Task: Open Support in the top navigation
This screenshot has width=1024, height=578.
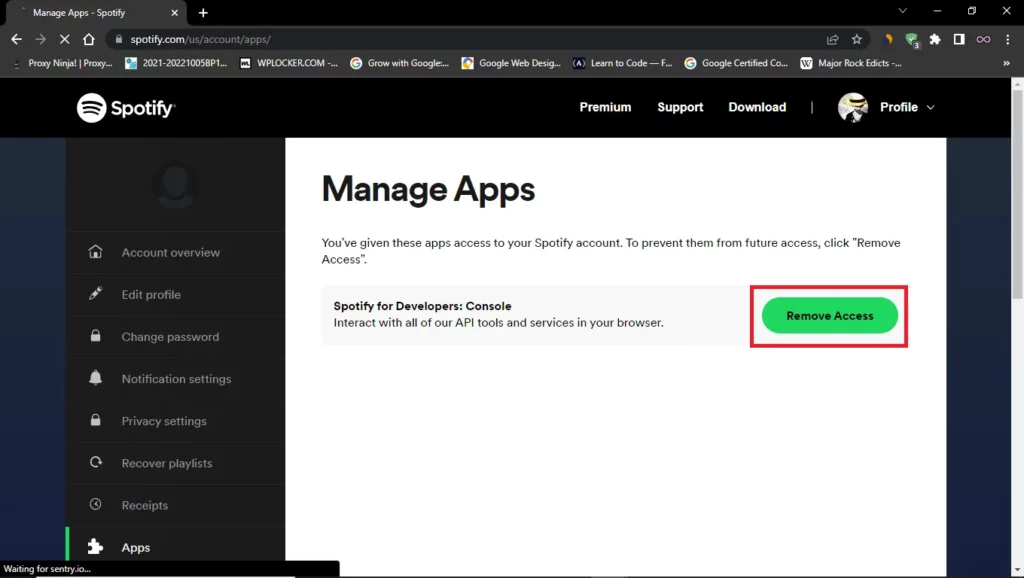Action: 680,107
